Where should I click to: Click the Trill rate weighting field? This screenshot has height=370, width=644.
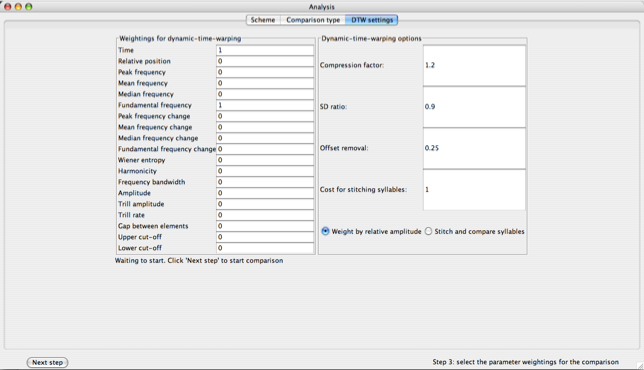(265, 215)
